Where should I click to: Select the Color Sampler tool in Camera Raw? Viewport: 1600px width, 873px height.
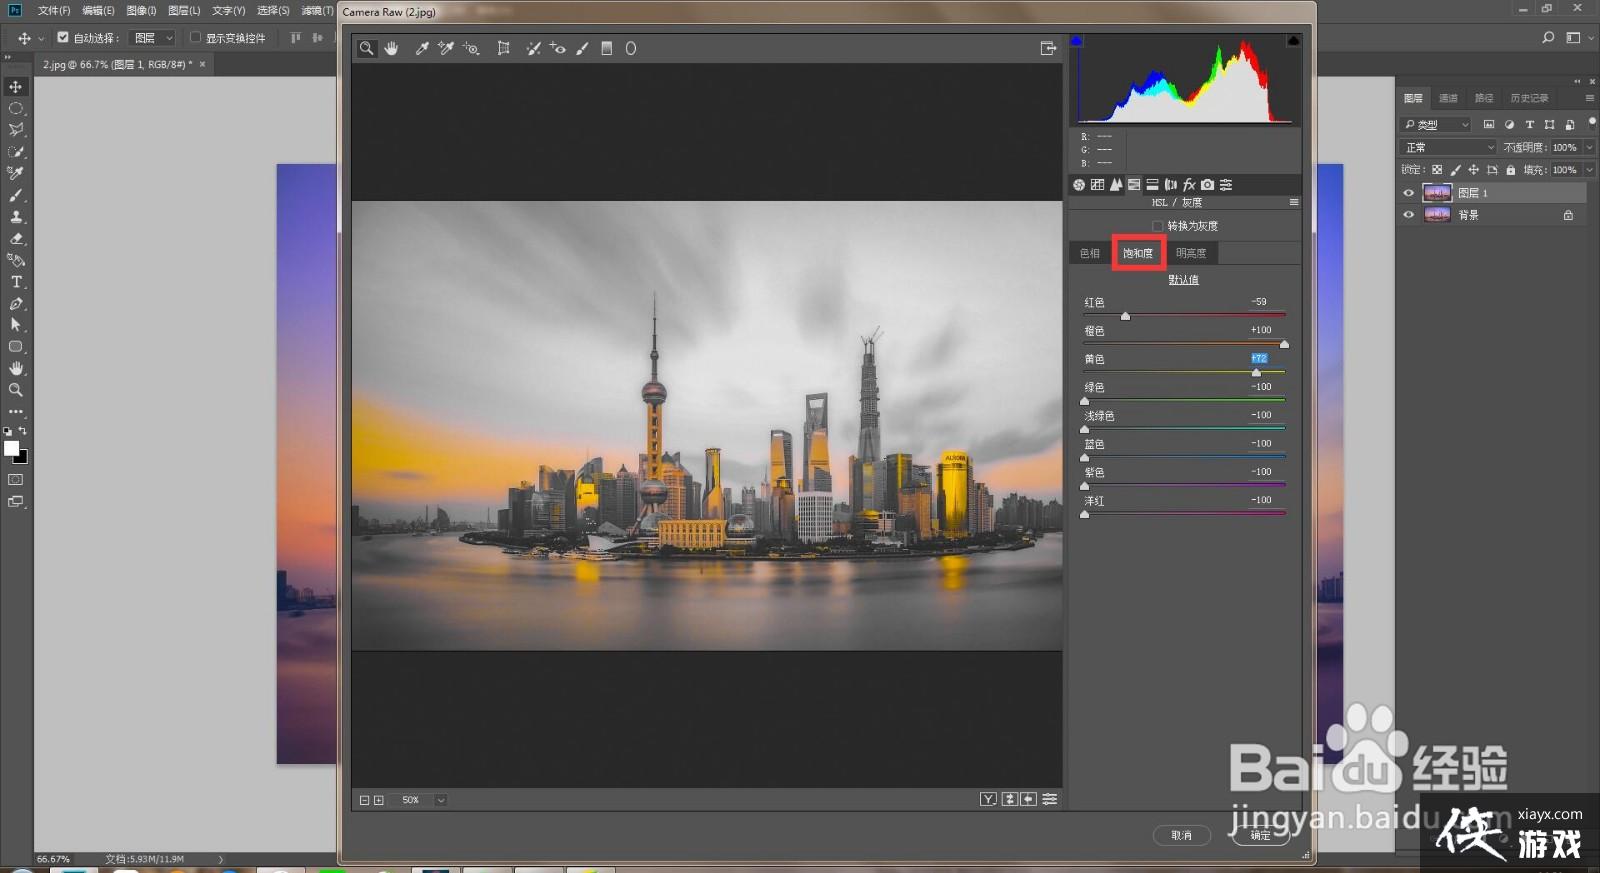click(x=446, y=48)
